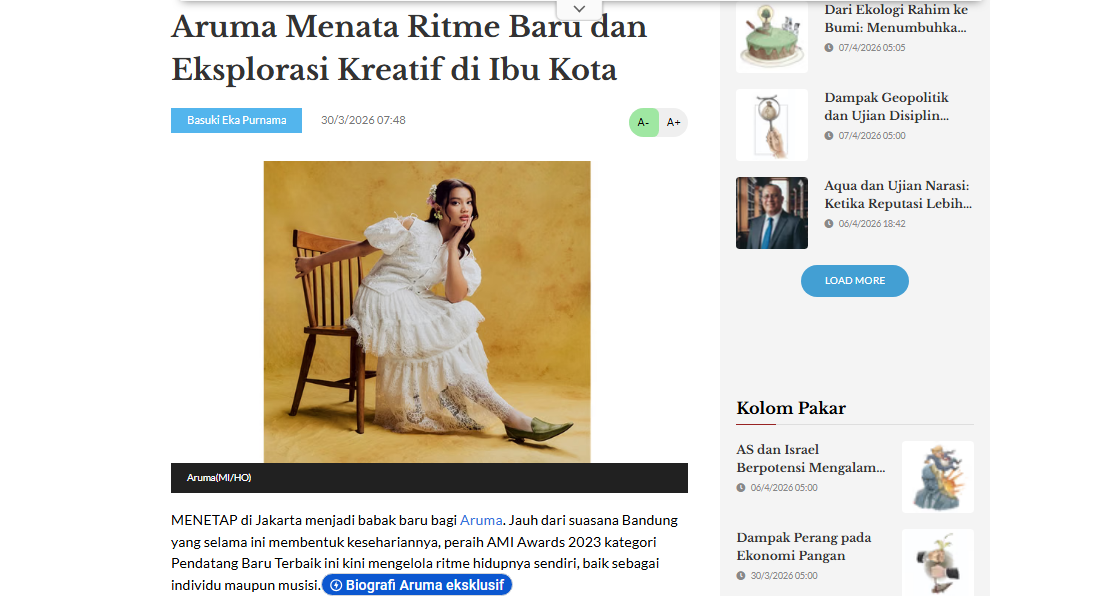1097x596 pixels.
Task: Increase font size with A+ button
Action: click(674, 122)
